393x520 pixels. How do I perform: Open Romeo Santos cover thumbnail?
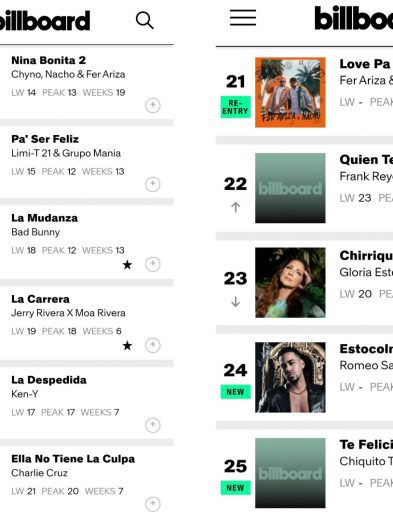pyautogui.click(x=290, y=377)
